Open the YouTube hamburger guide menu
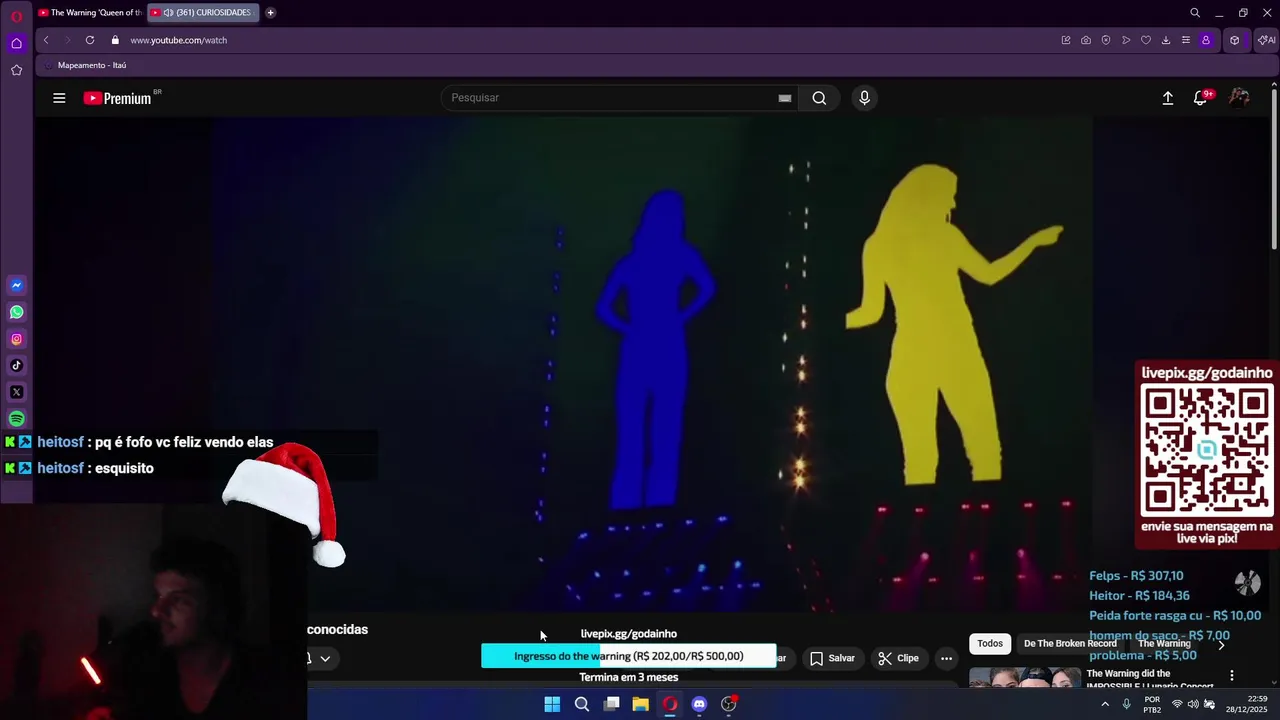Viewport: 1280px width, 720px height. pyautogui.click(x=59, y=98)
